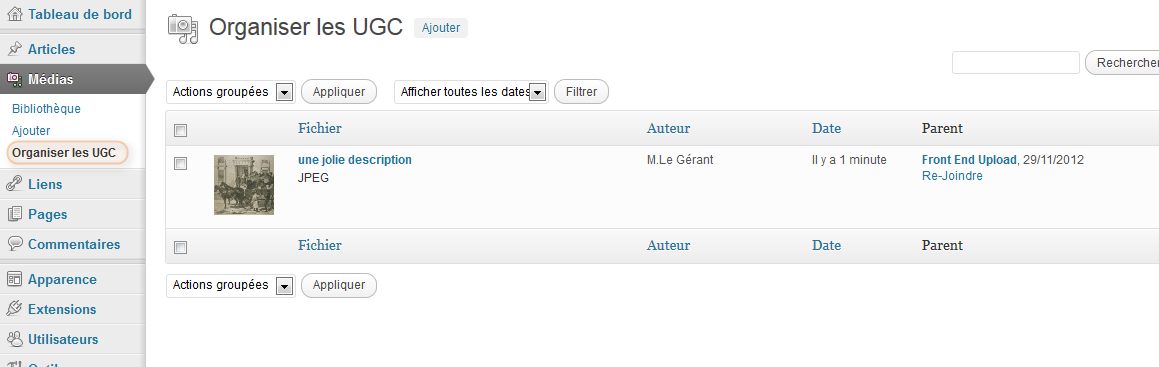
Task: Follow the Re-Joindre link
Action: (x=952, y=176)
